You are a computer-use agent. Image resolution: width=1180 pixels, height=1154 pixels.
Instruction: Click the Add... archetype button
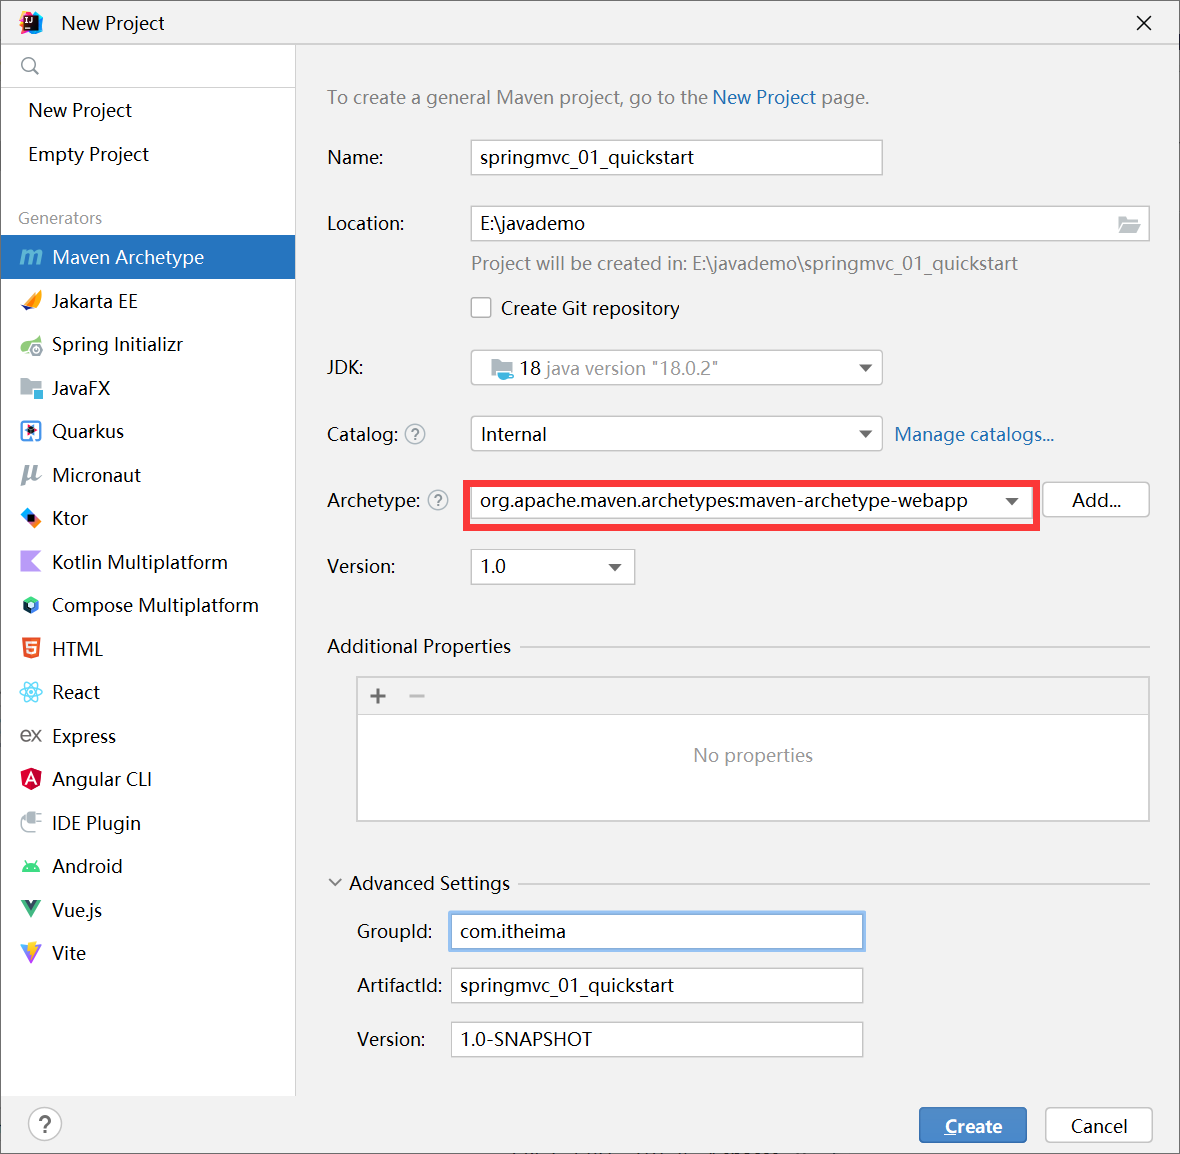pyautogui.click(x=1096, y=501)
